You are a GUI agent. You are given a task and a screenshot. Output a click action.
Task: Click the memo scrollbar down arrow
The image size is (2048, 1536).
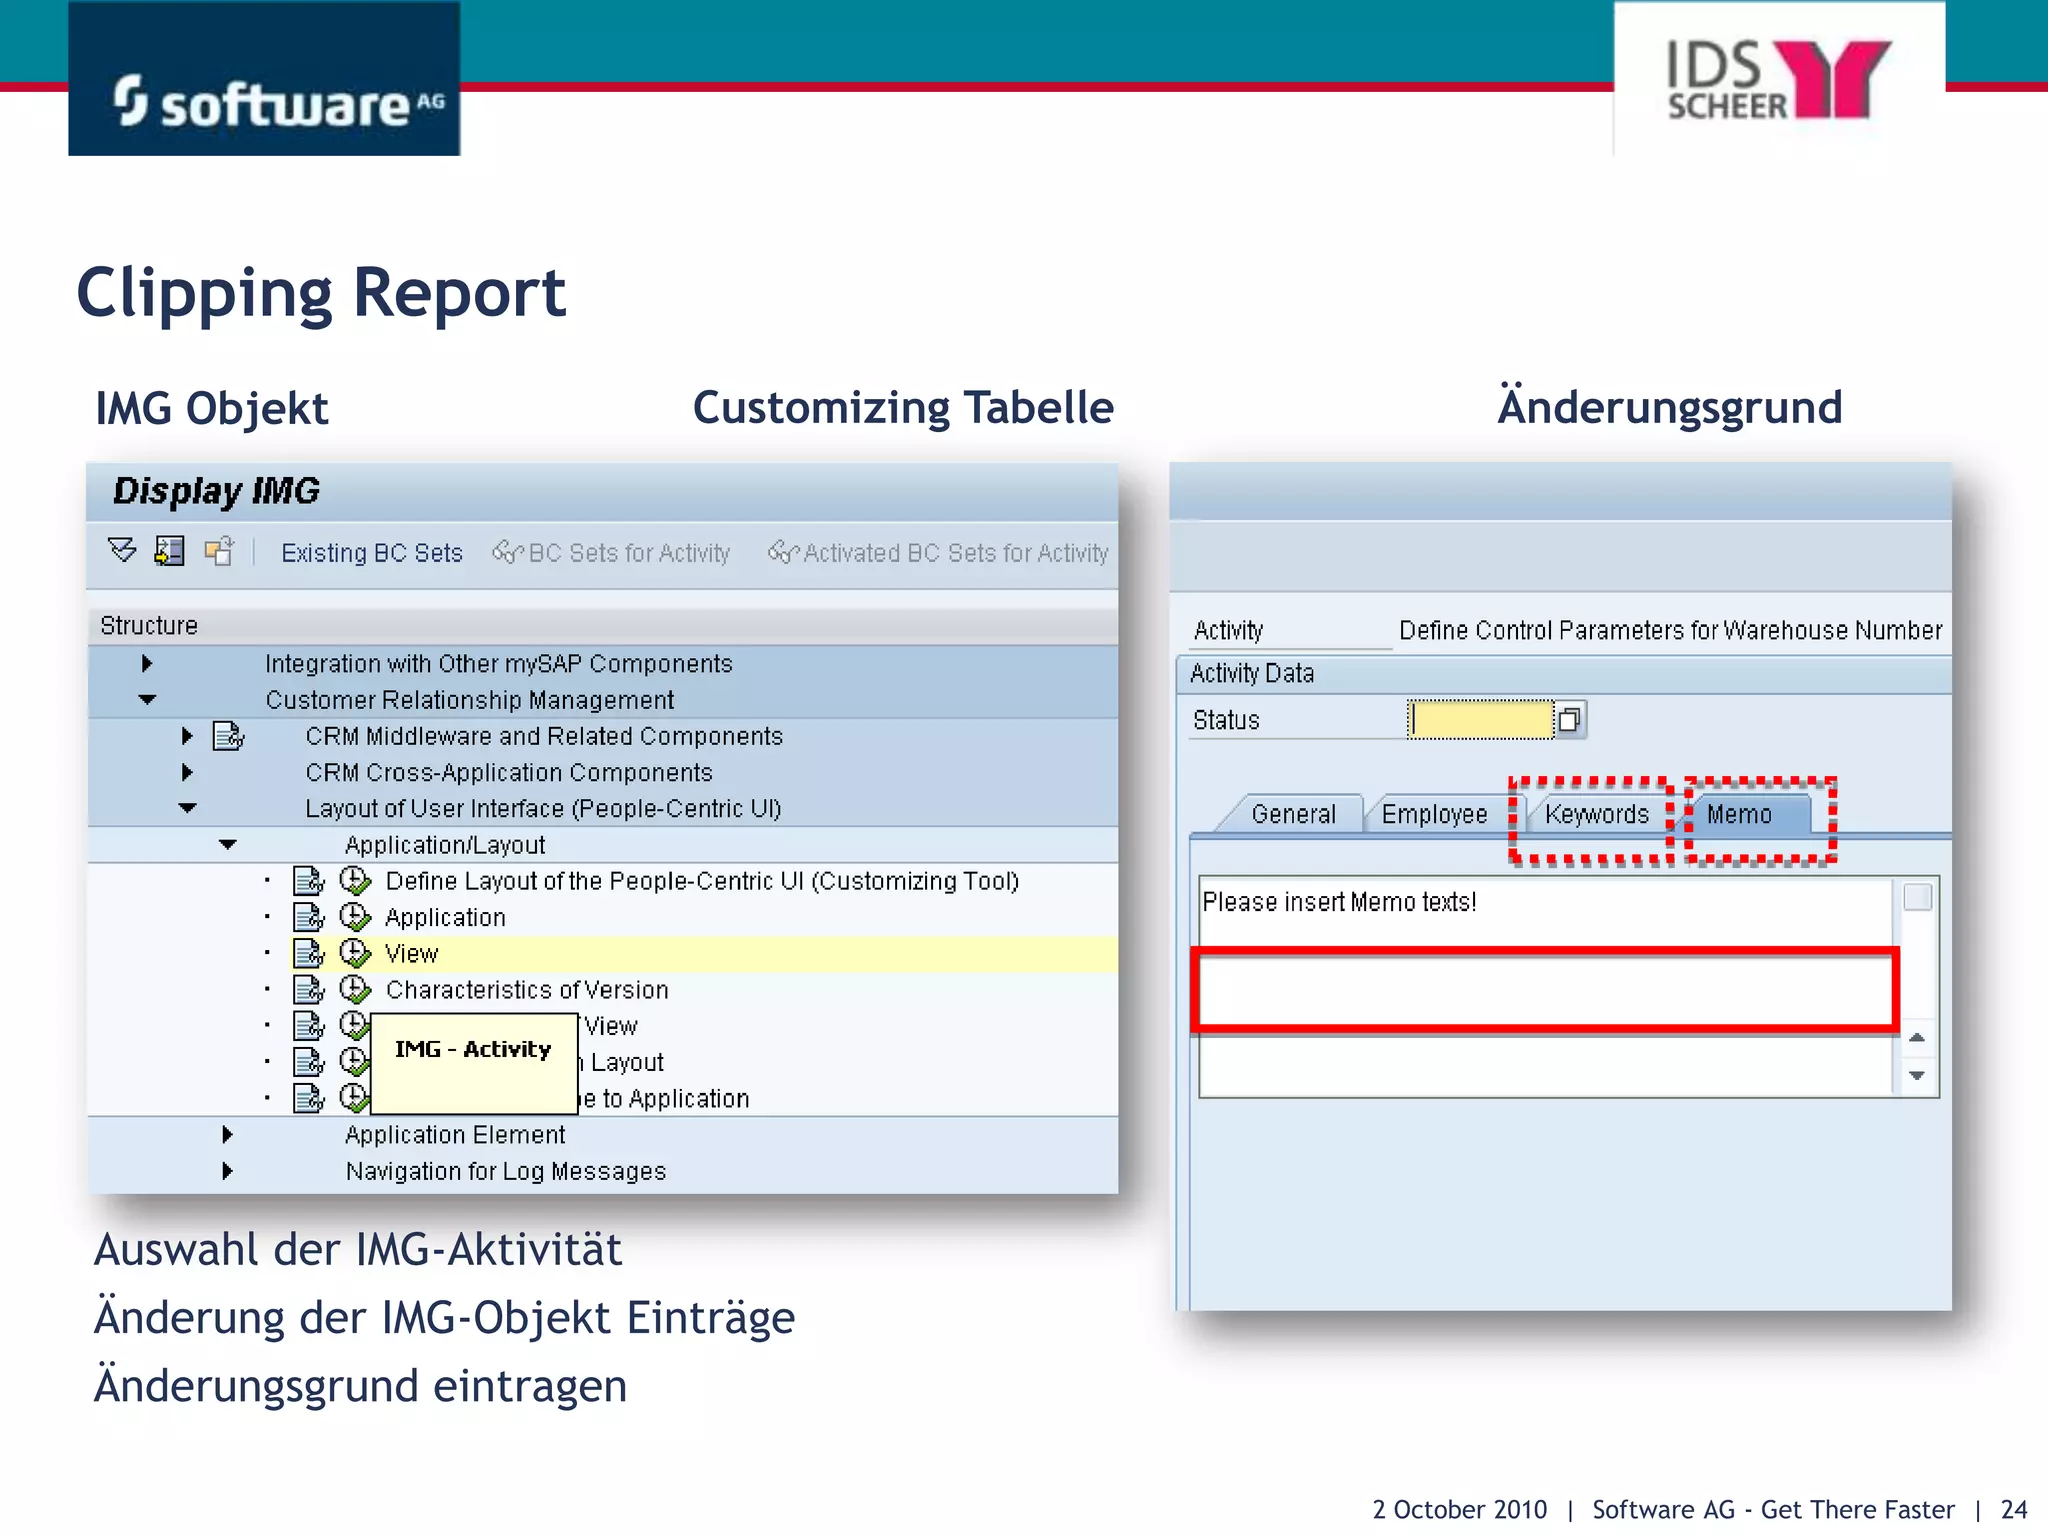click(x=1916, y=1075)
